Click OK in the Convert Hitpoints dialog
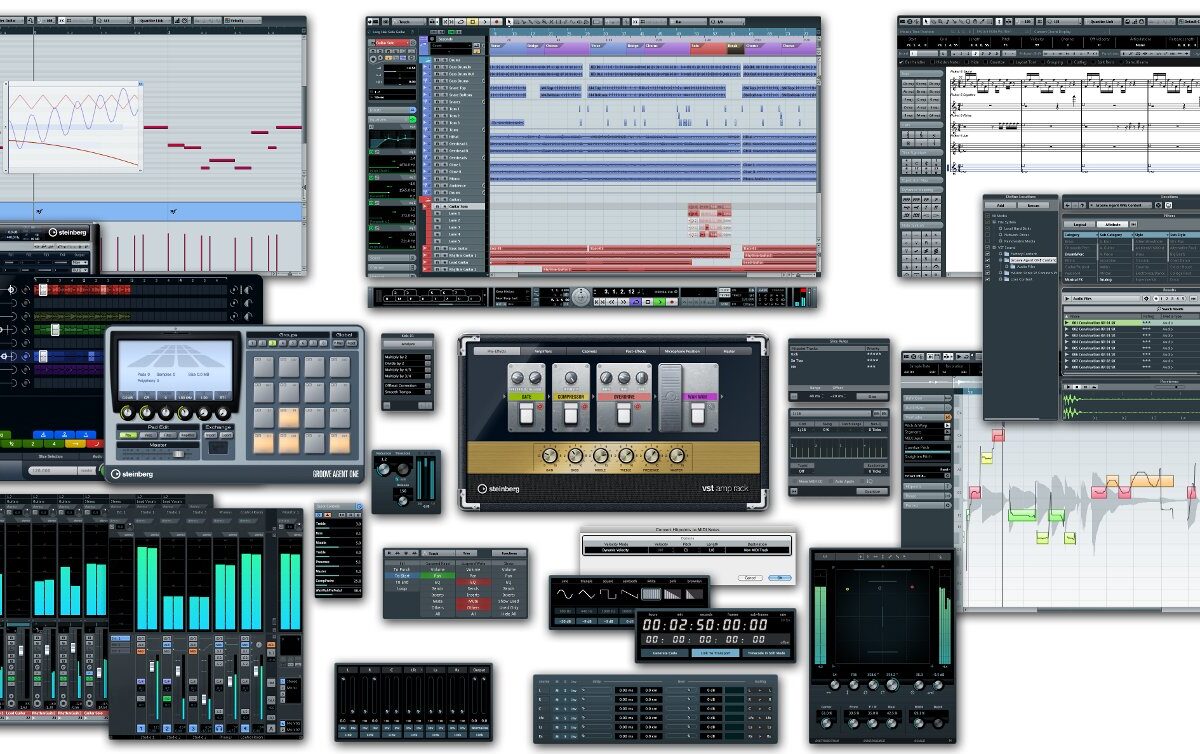Viewport: 1200px width, 754px height. tap(780, 578)
